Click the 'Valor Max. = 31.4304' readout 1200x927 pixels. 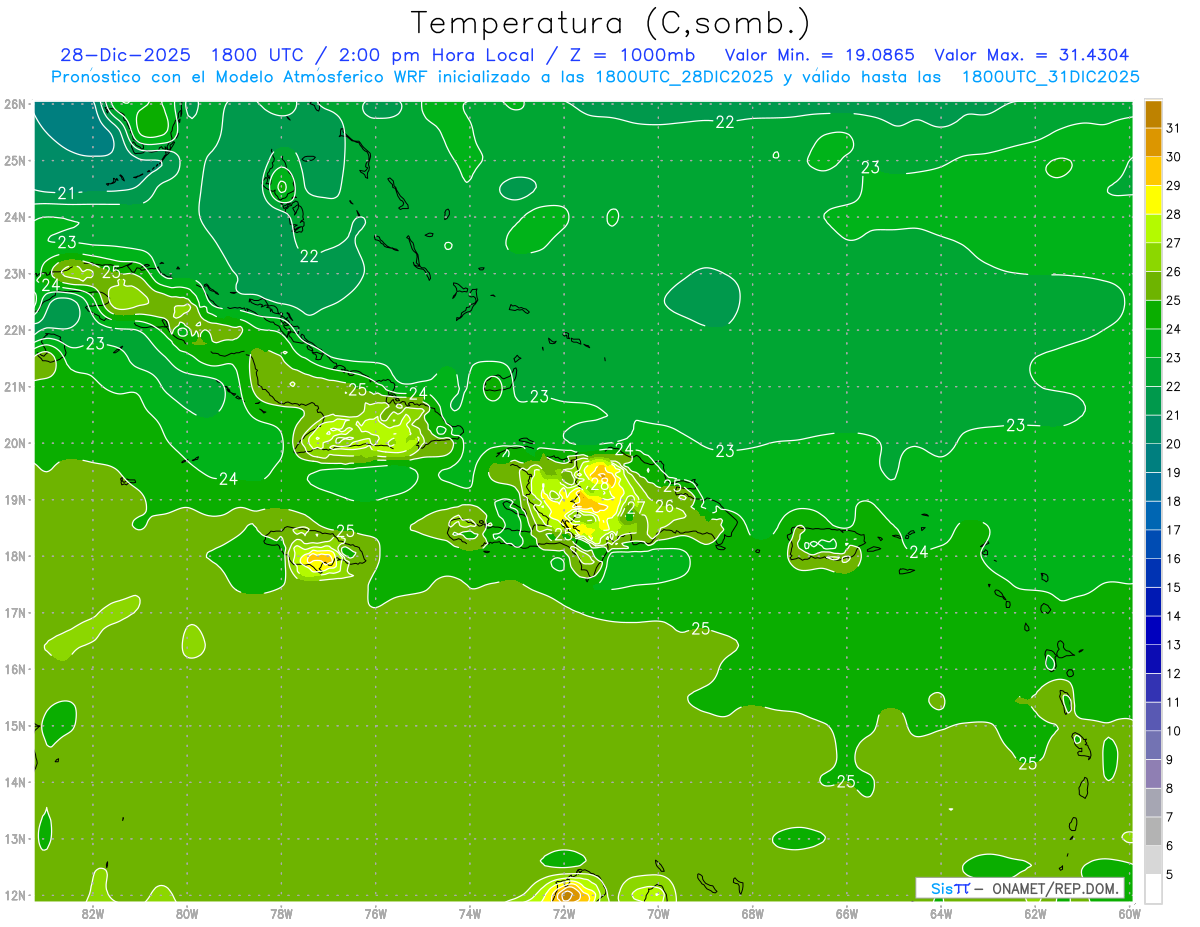tap(1032, 55)
